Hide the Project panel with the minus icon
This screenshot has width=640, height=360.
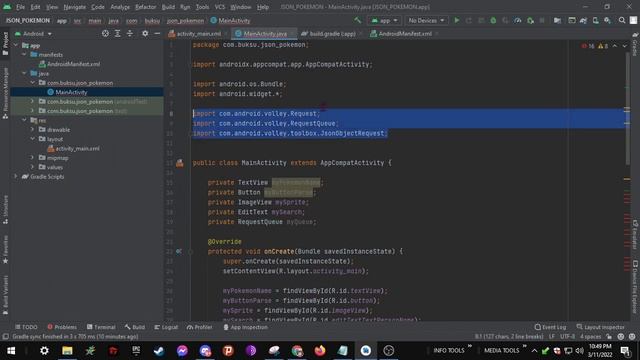157,33
